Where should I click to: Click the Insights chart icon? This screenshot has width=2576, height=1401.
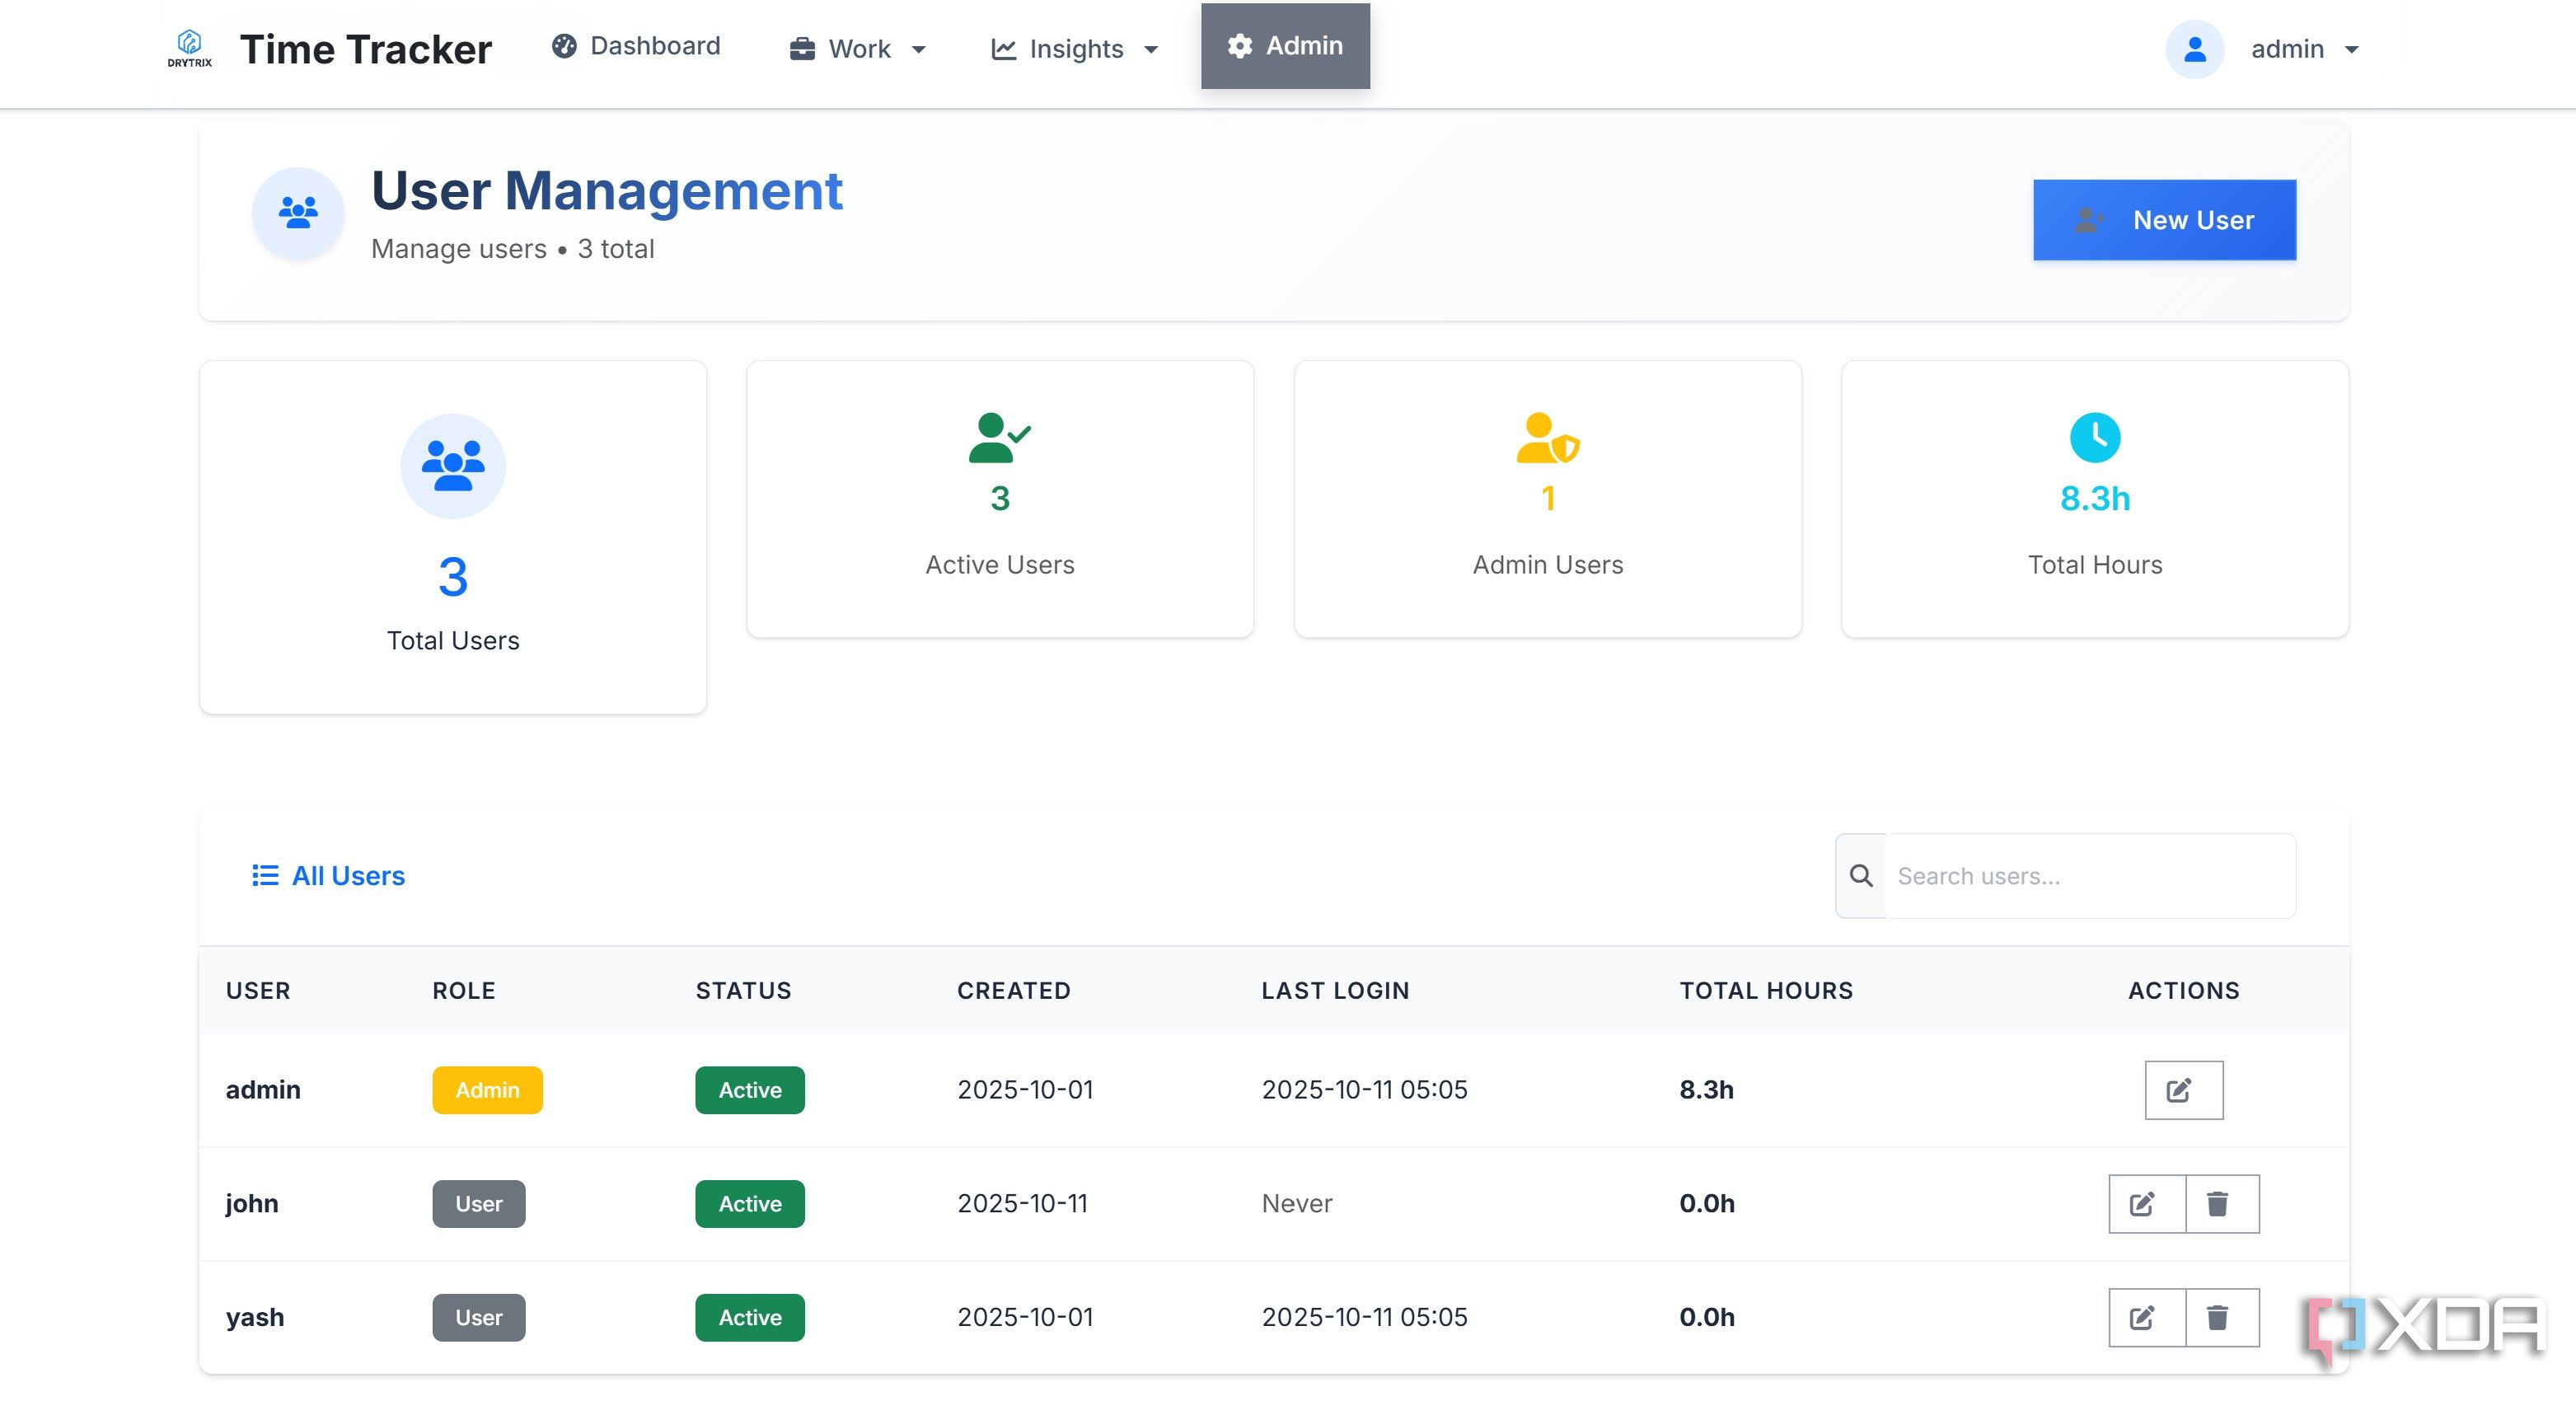[1003, 49]
